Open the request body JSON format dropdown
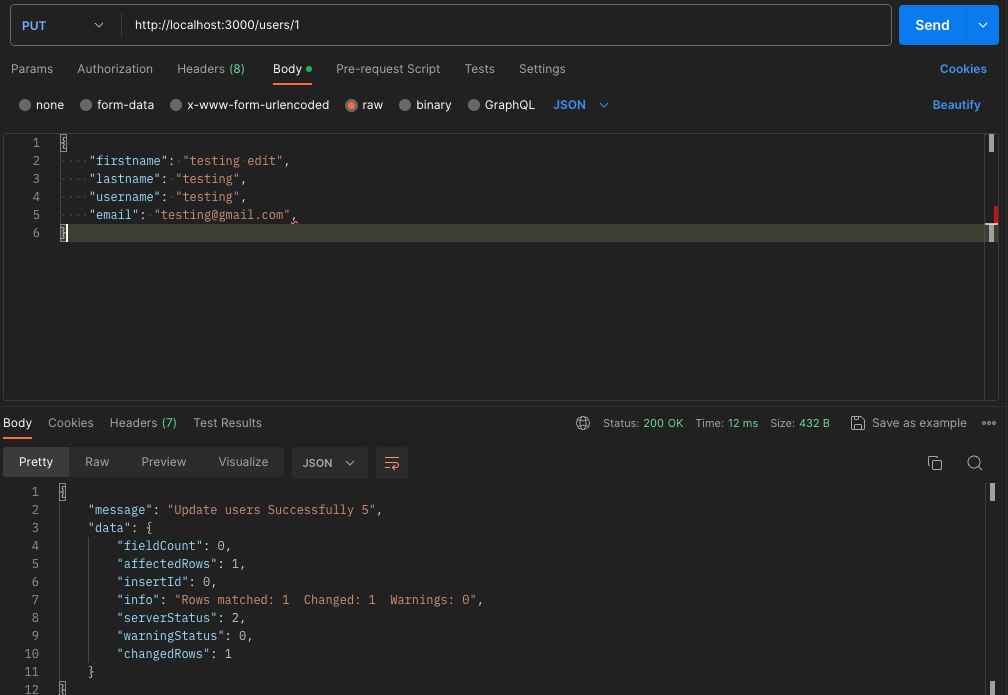1008x695 pixels. 580,105
